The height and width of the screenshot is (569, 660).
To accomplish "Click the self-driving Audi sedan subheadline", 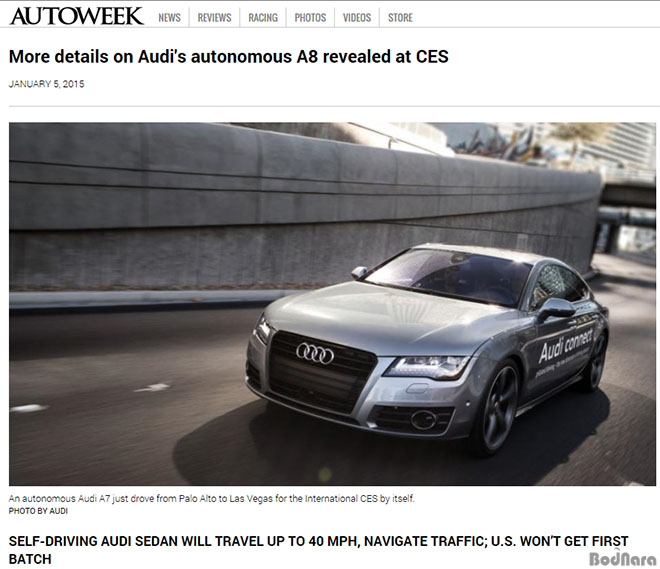I will click(318, 550).
